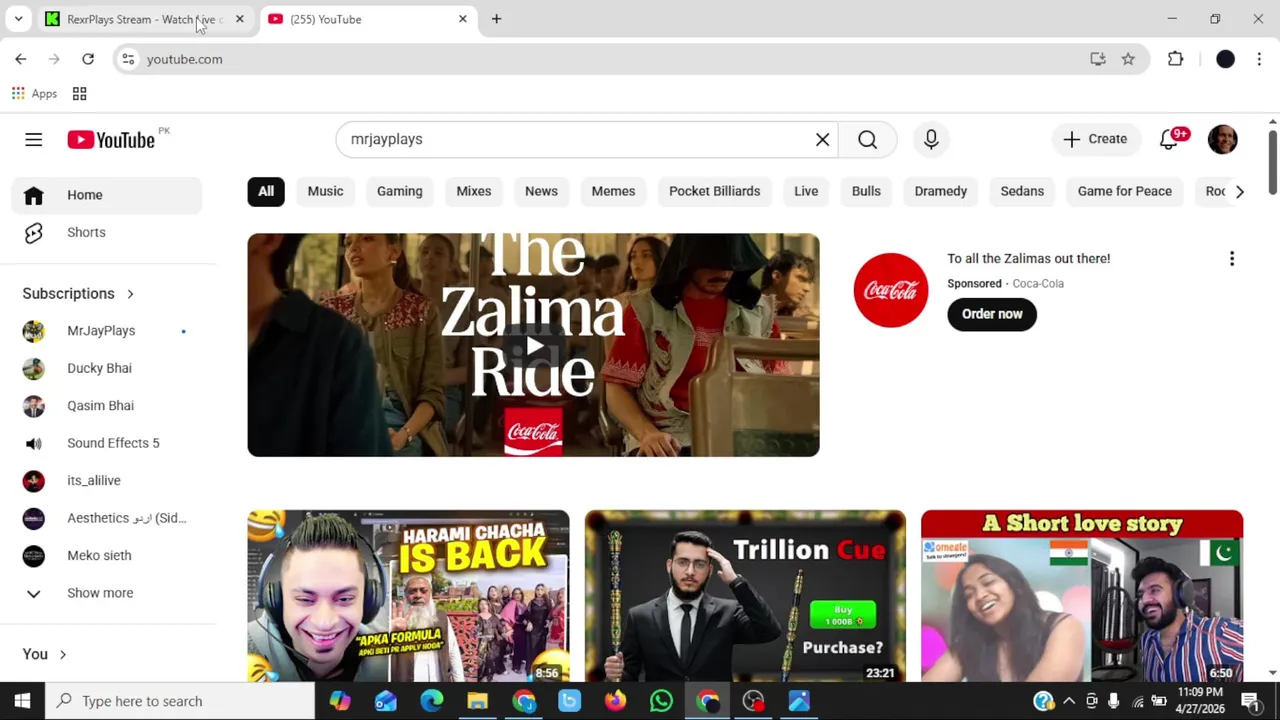Select the Memes filter chip
Image resolution: width=1280 pixels, height=720 pixels.
tap(613, 191)
